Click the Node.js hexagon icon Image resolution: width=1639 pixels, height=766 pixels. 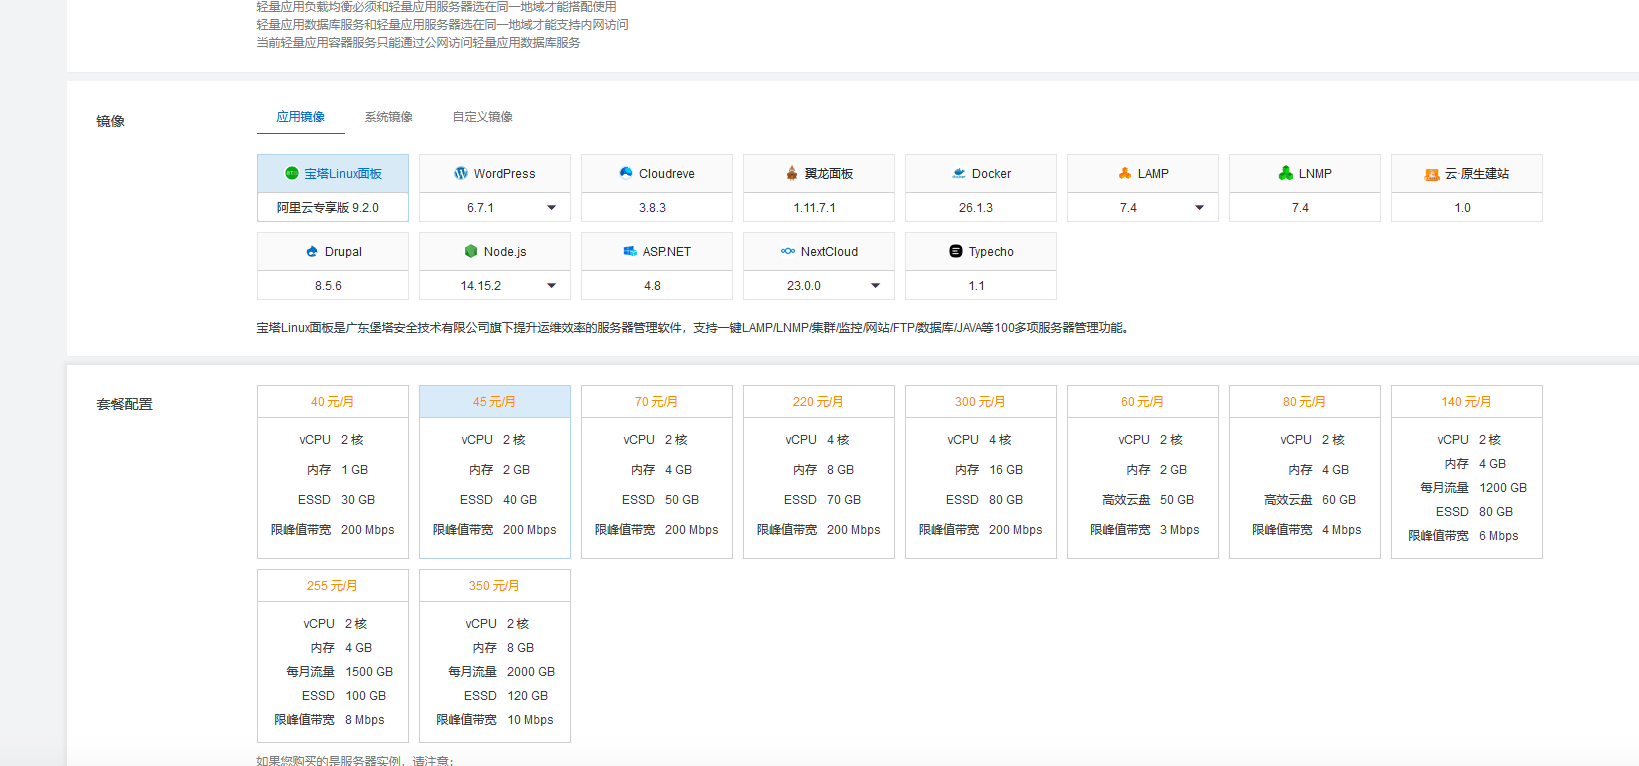pos(471,251)
